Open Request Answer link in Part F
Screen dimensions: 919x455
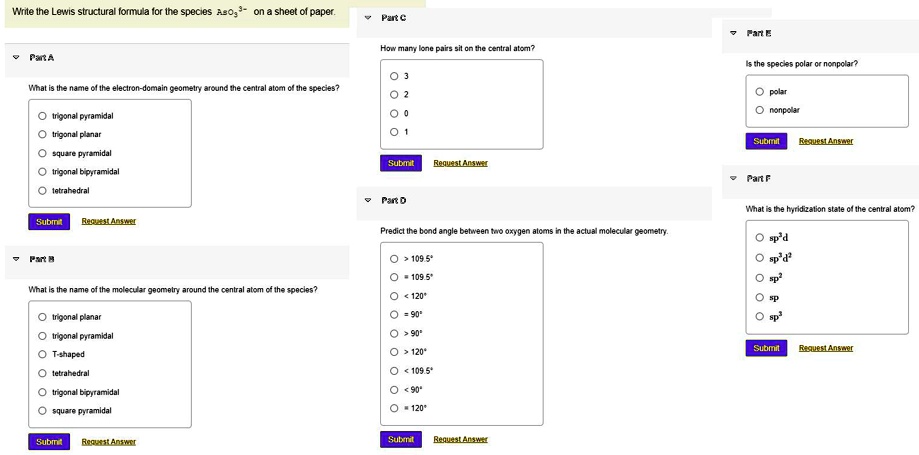826,348
